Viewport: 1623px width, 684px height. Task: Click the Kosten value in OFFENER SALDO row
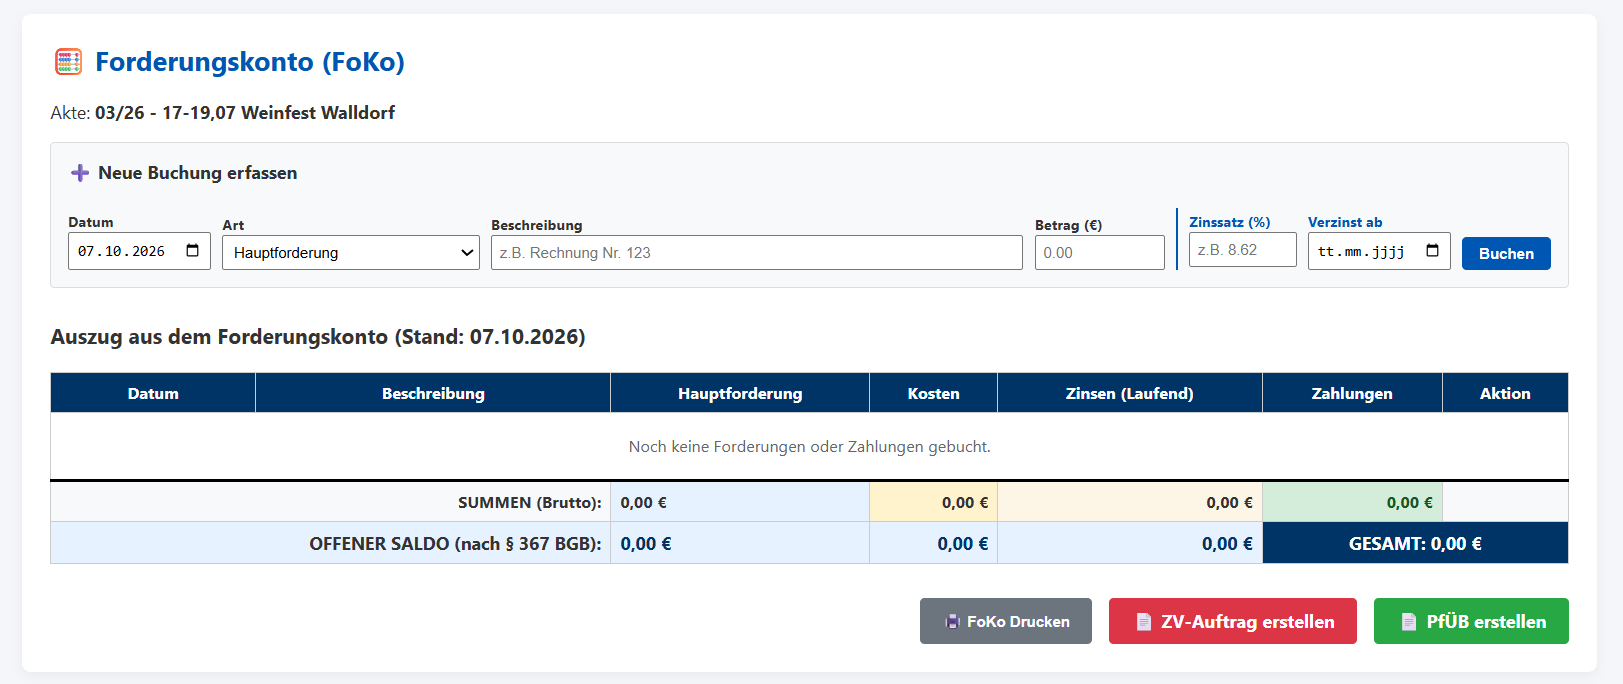tap(962, 544)
